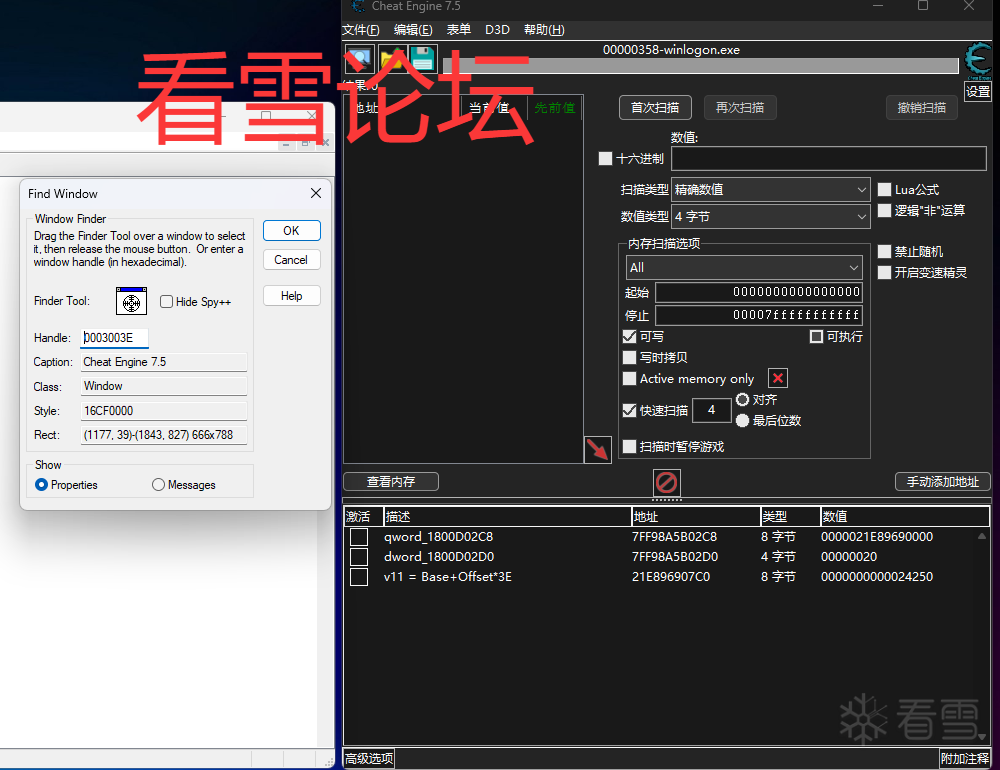Image resolution: width=1000 pixels, height=770 pixels.
Task: Open the All memory region dropdown
Action: 744,267
